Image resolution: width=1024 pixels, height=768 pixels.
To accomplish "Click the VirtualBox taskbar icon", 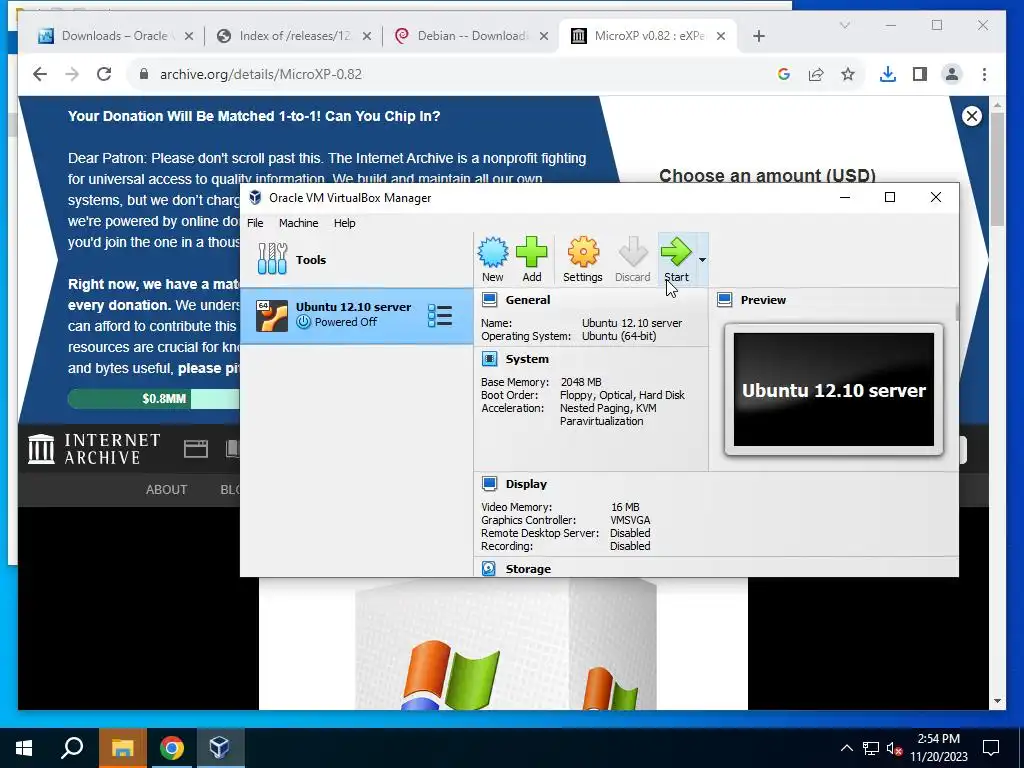I will tap(219, 748).
